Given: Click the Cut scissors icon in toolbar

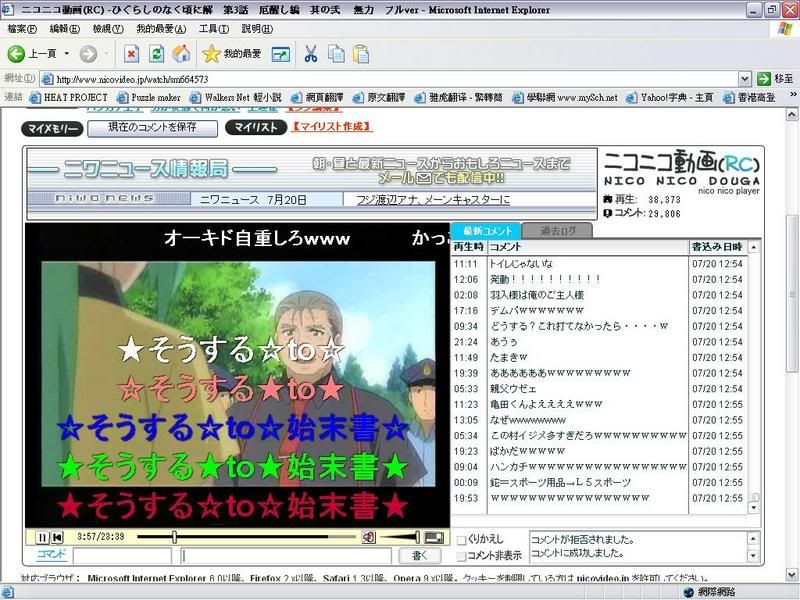Looking at the screenshot, I should point(311,53).
